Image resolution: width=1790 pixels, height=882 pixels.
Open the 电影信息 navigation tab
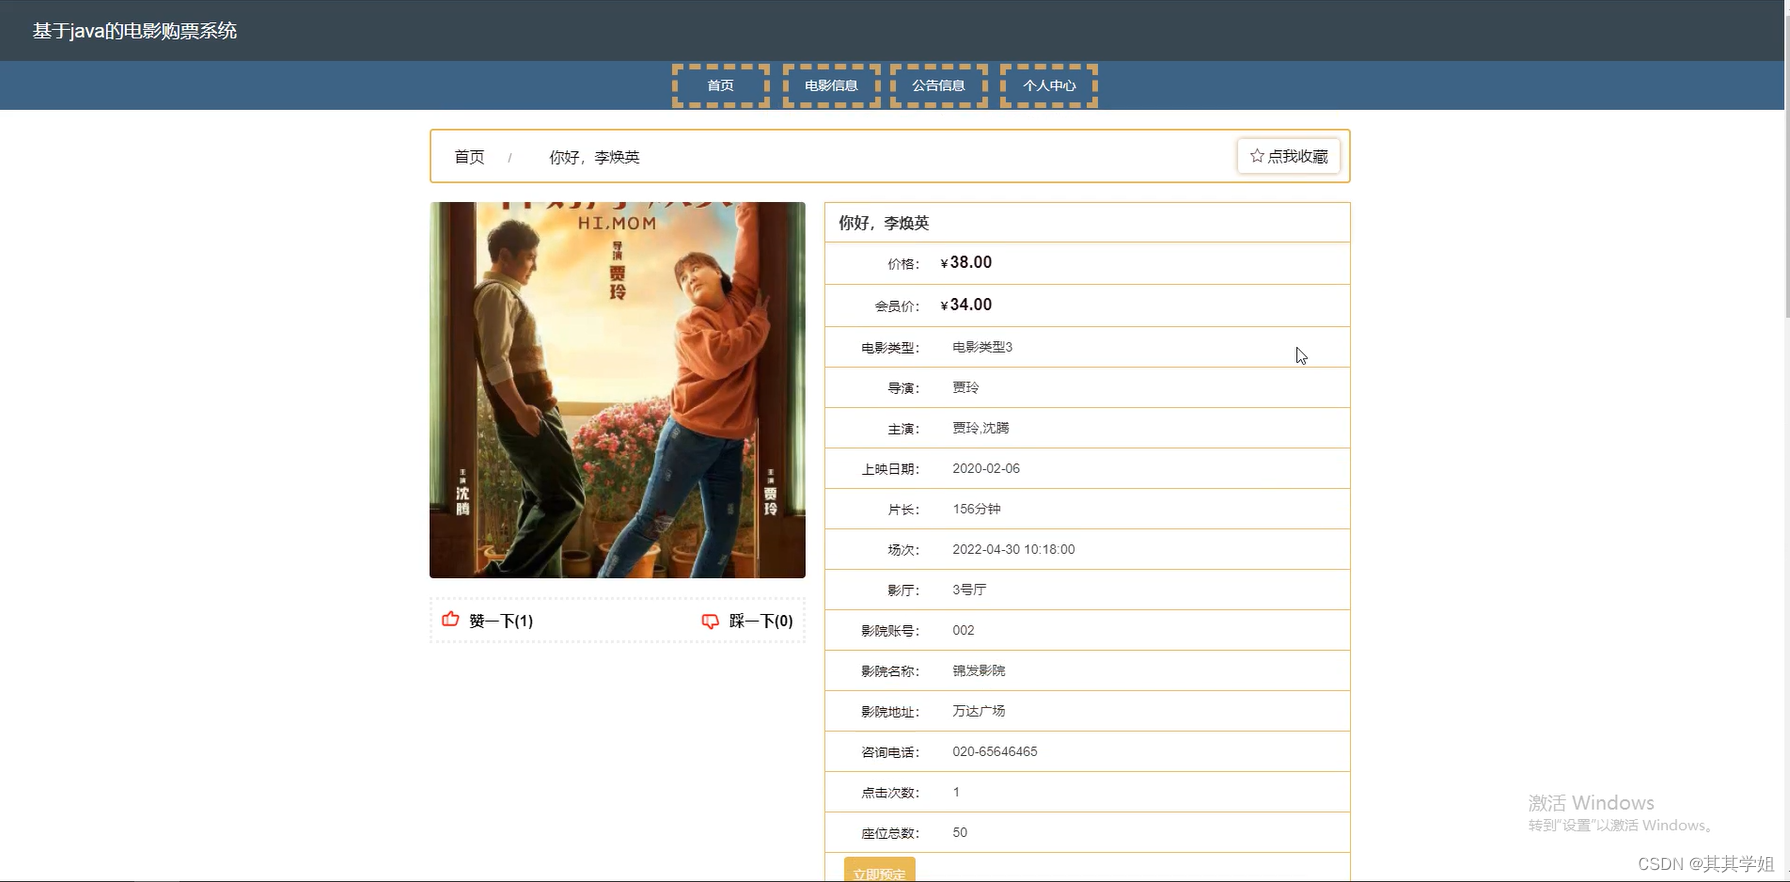coord(831,86)
